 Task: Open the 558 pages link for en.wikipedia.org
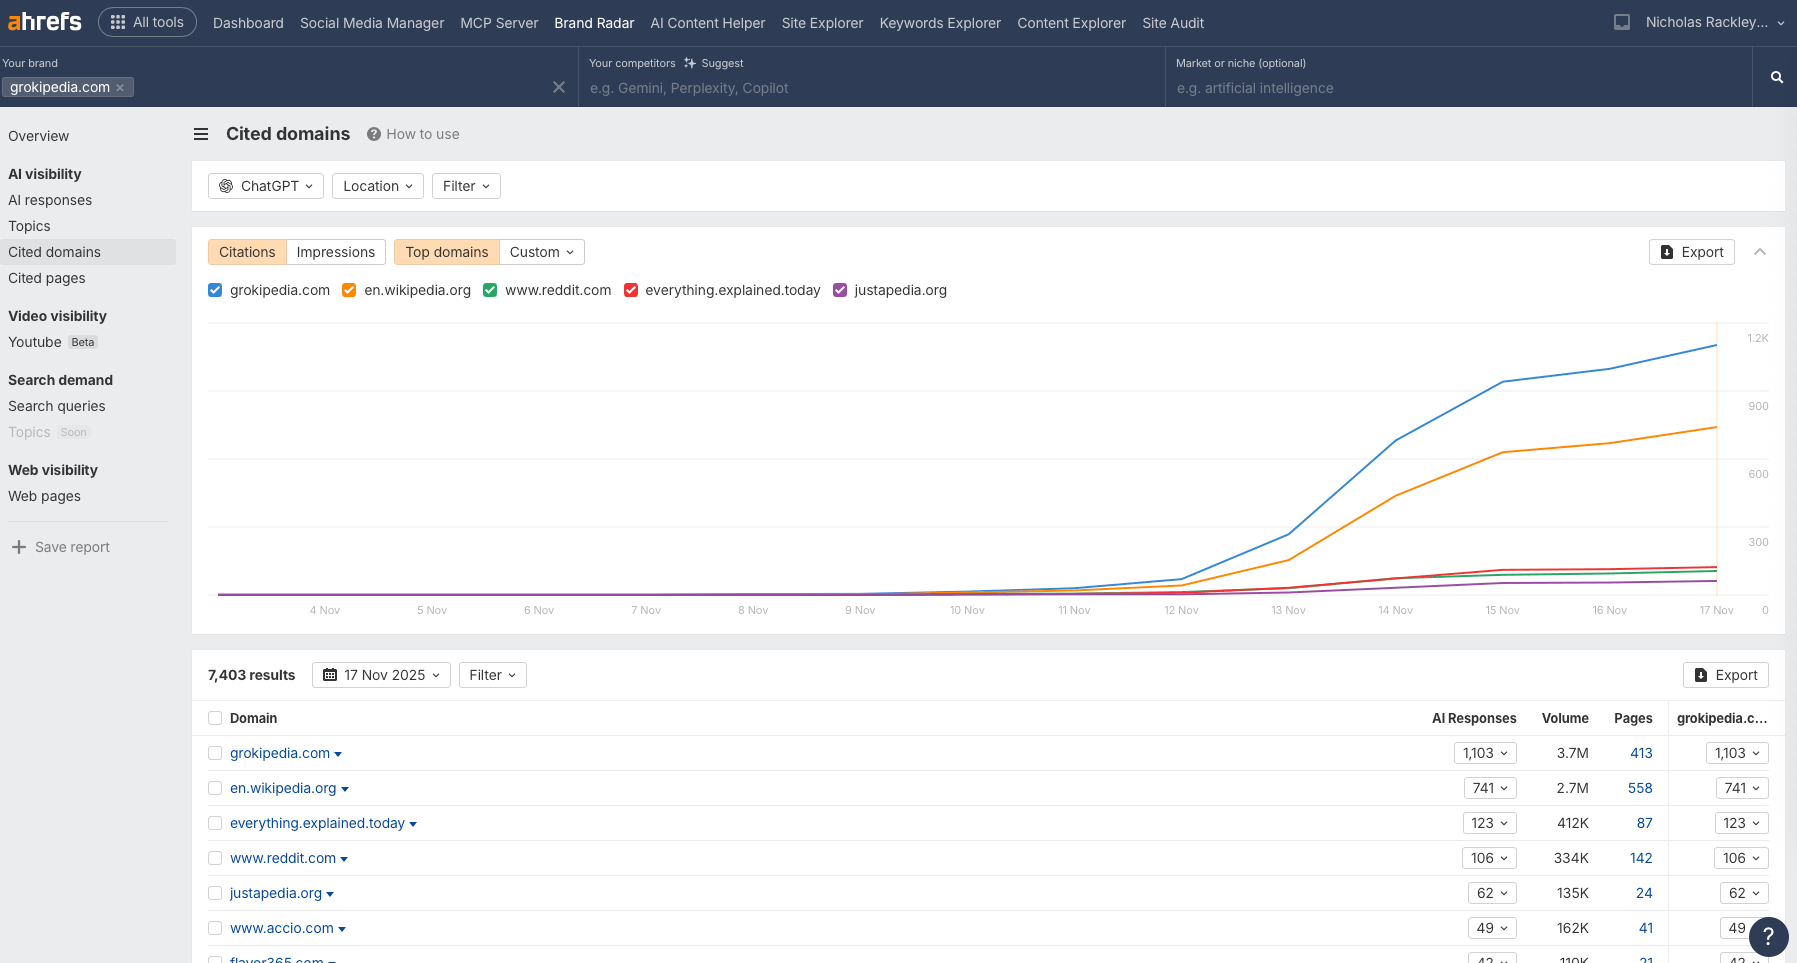coord(1639,788)
